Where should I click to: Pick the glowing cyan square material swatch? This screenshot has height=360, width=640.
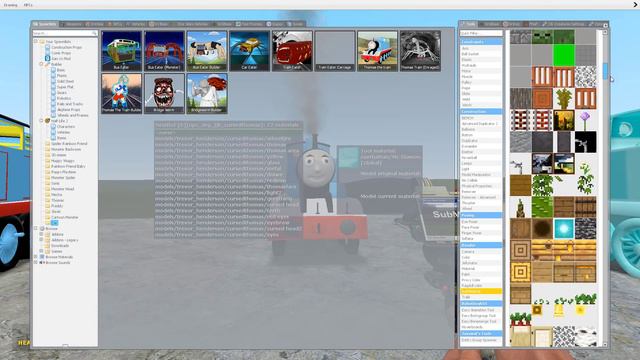pyautogui.click(x=564, y=229)
